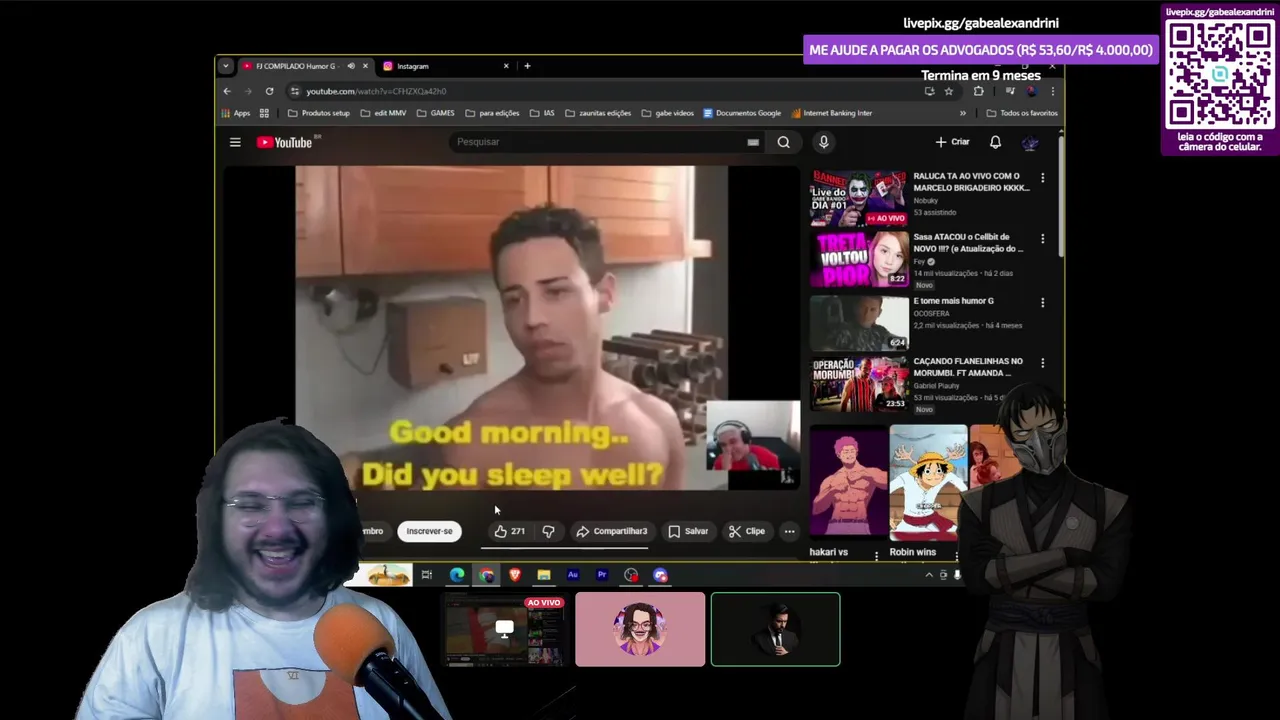
Task: Select the suited man participant tile
Action: point(775,629)
